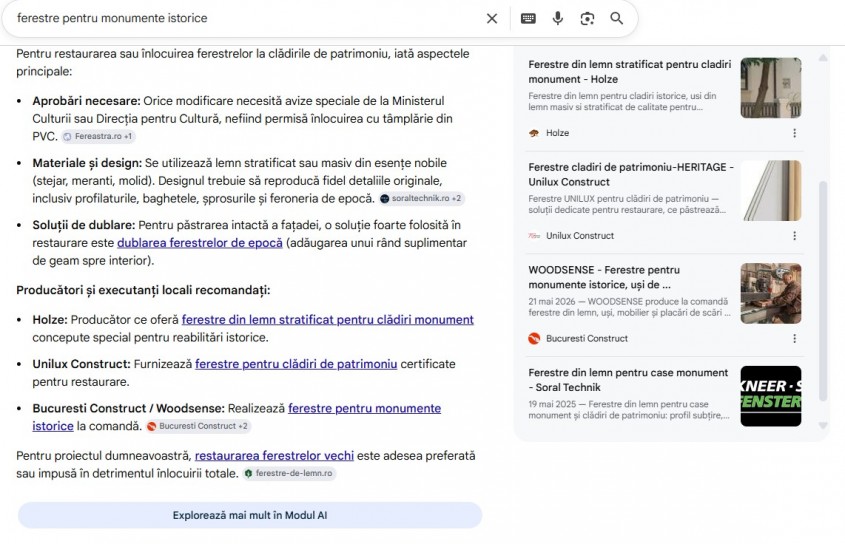This screenshot has width=845, height=544.
Task: Open 'Ferestre cladiri de patrimoniu-HERITAGE' result title
Action: coord(631,175)
